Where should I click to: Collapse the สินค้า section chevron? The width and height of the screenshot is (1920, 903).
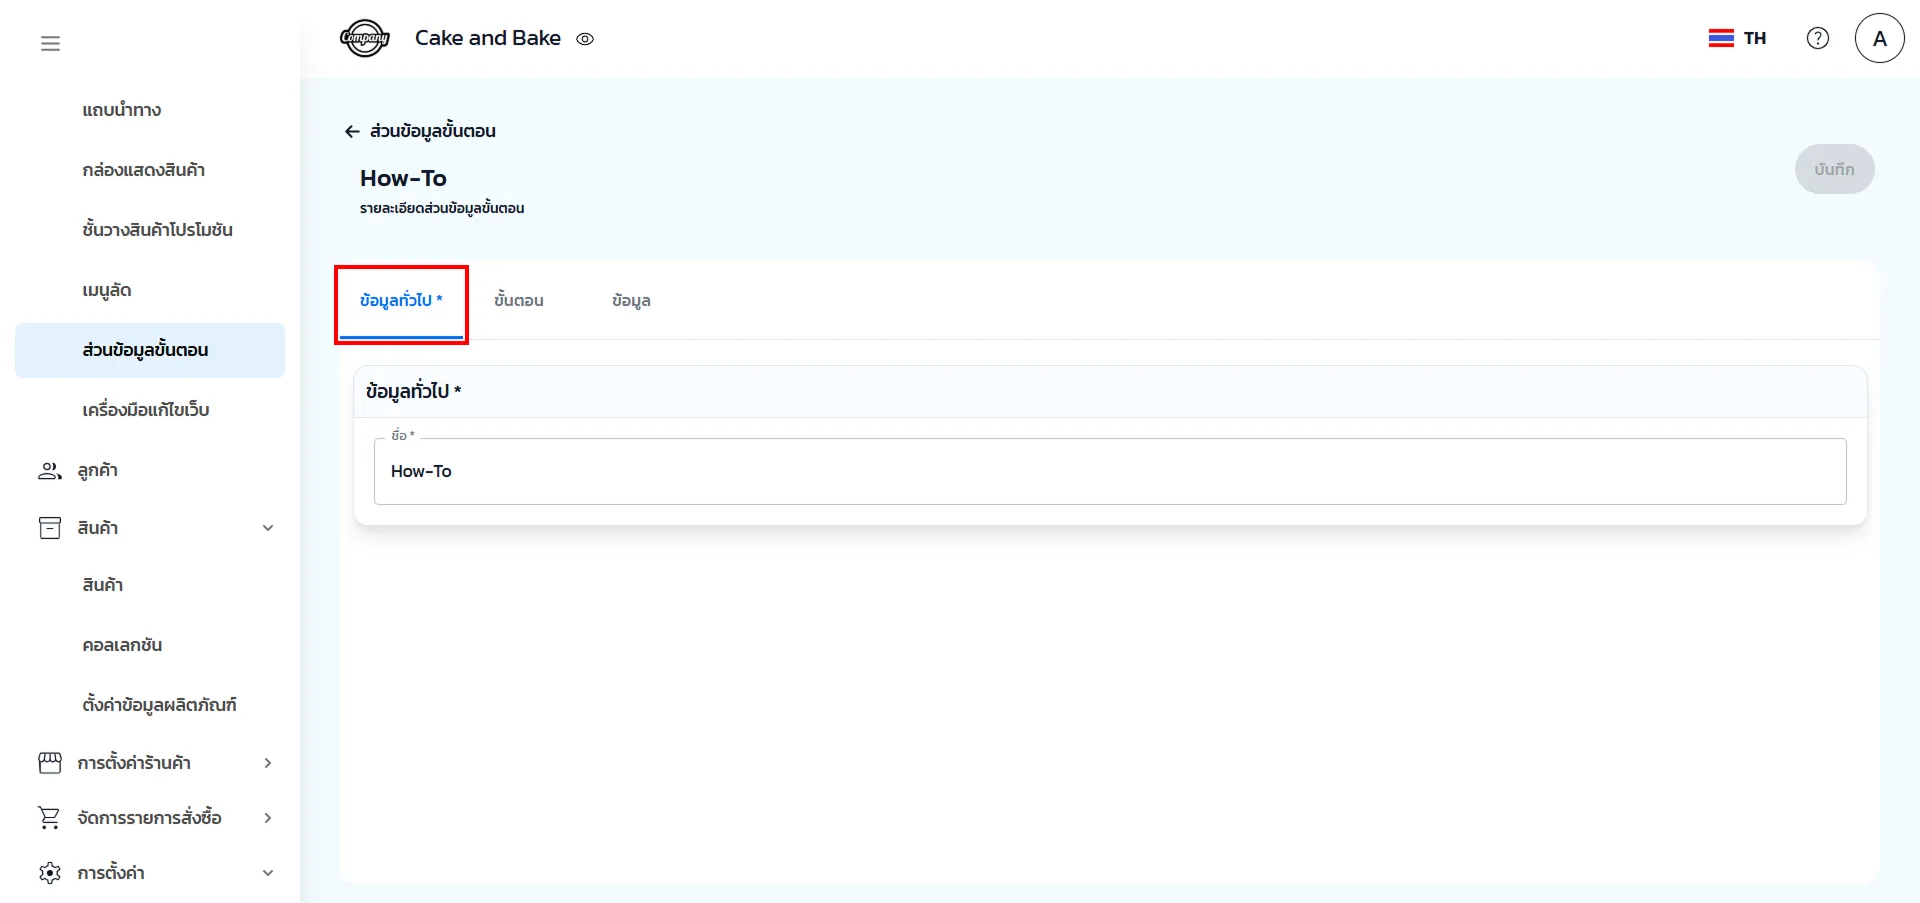tap(268, 528)
